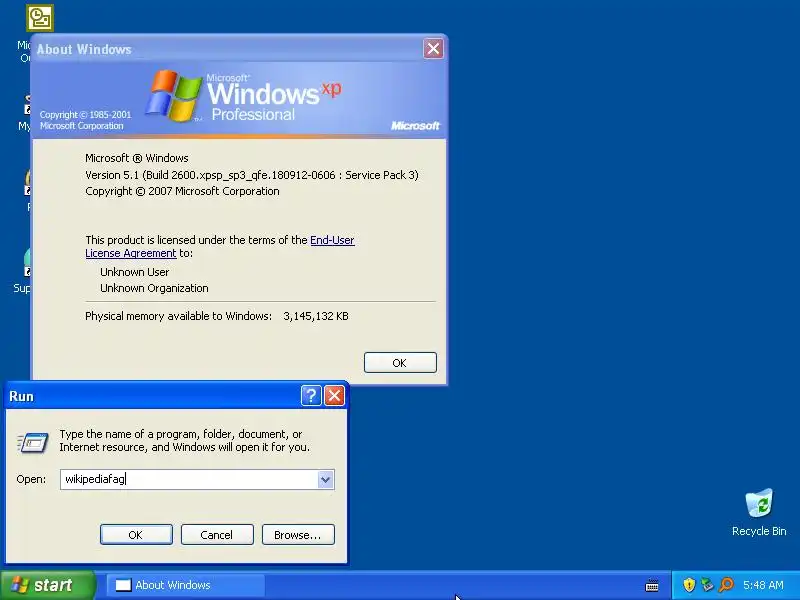Click the 'Microsoft ® Windows' text line
Image resolution: width=800 pixels, height=600 pixels.
137,158
